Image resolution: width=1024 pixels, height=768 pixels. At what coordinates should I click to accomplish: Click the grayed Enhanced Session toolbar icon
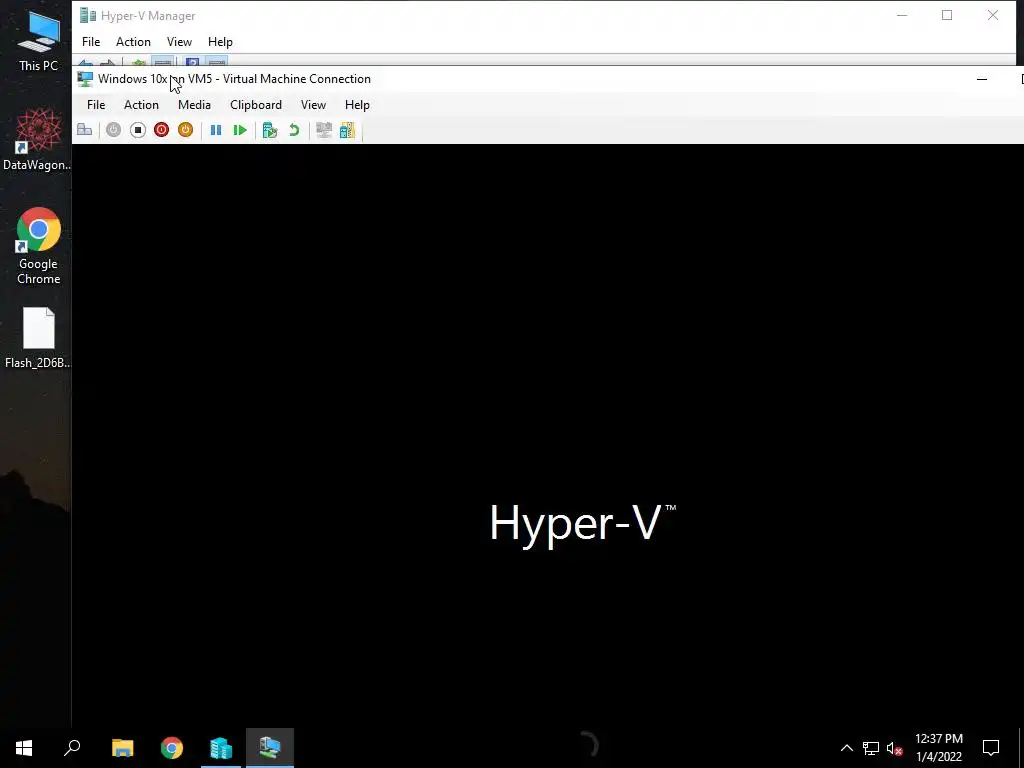[324, 130]
